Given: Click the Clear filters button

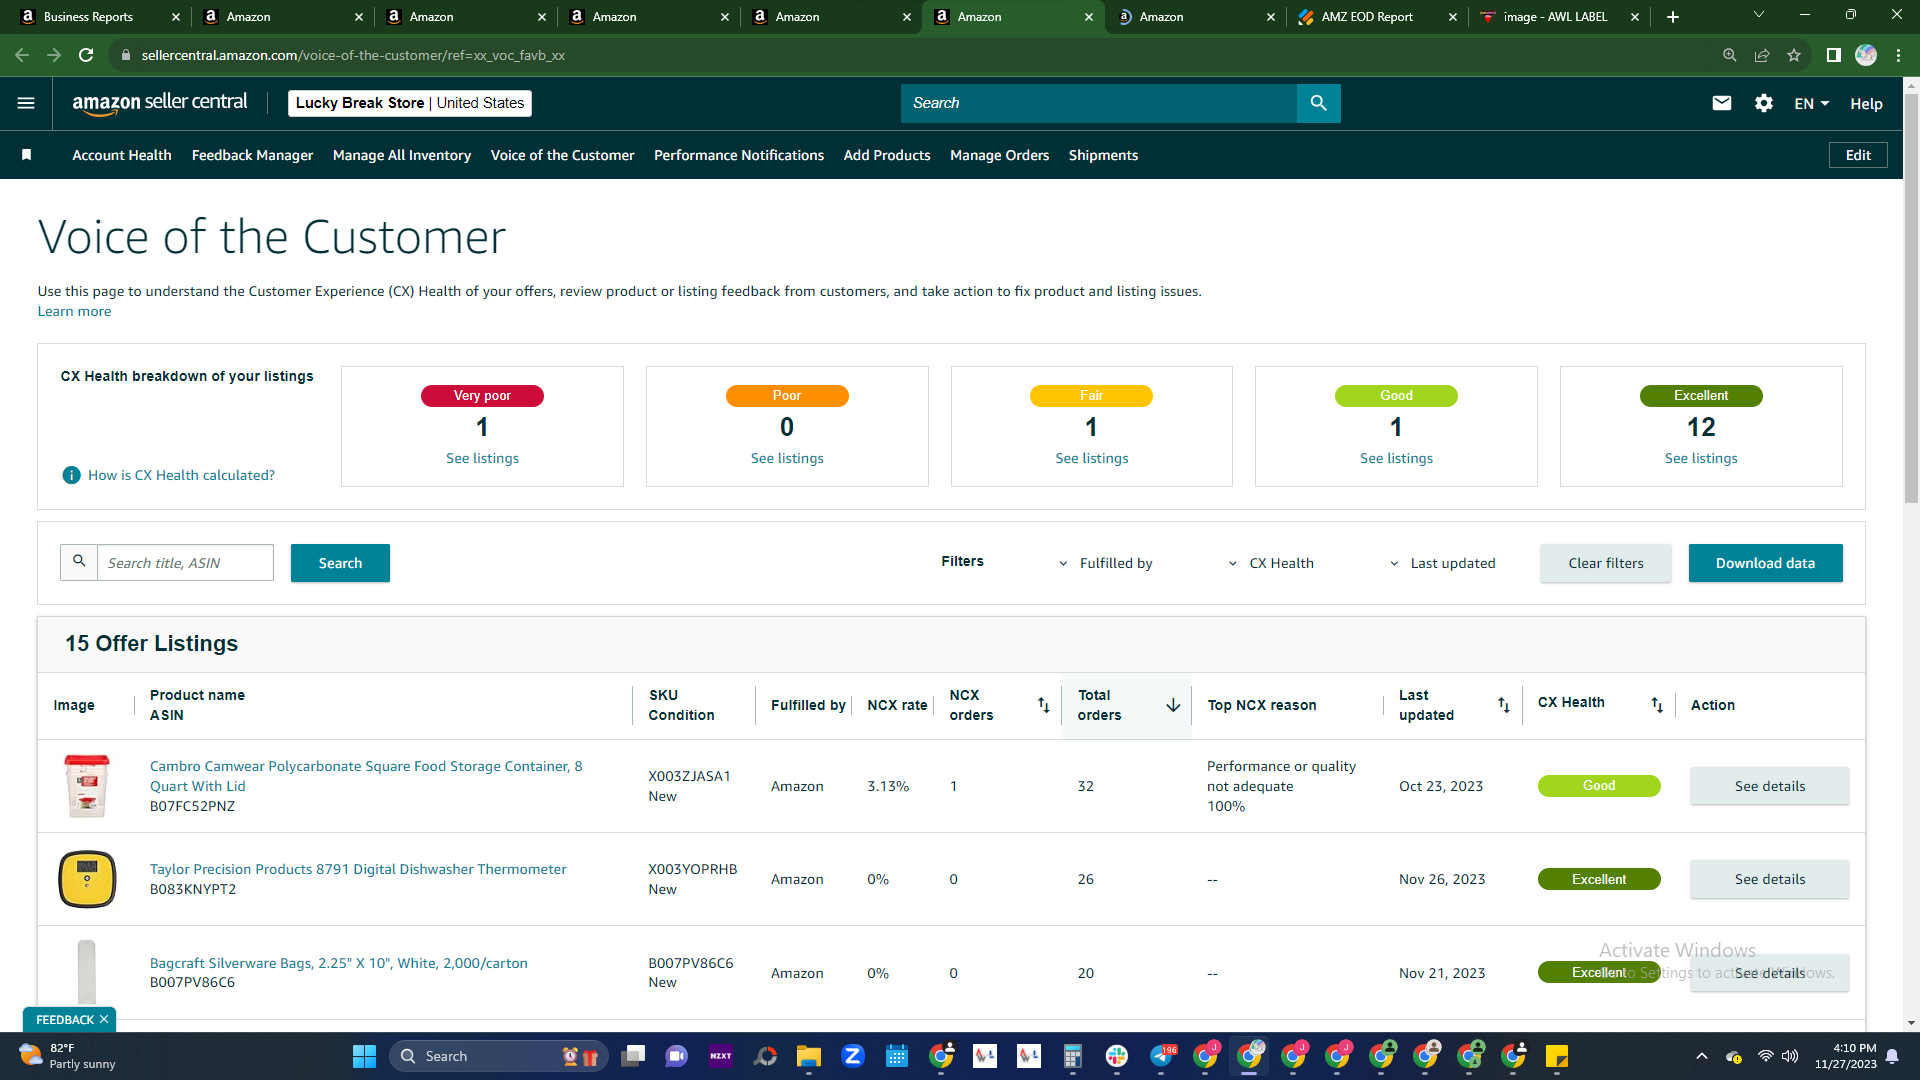Looking at the screenshot, I should pyautogui.click(x=1605, y=563).
